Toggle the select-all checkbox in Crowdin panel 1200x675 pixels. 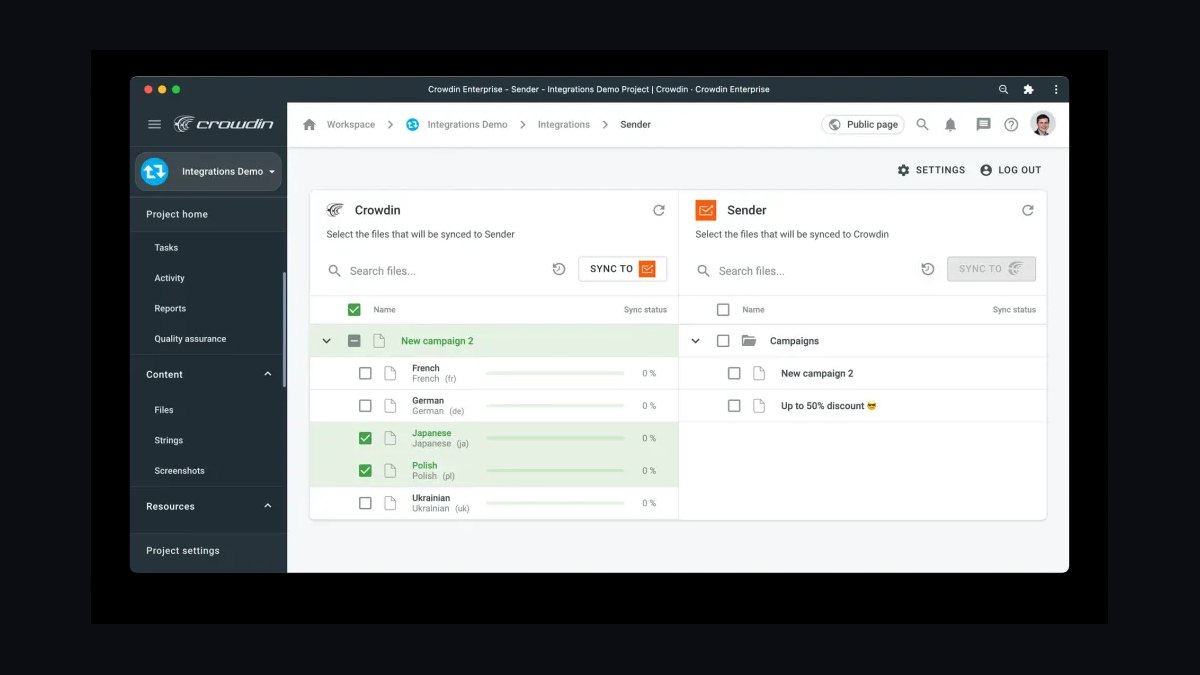click(354, 310)
